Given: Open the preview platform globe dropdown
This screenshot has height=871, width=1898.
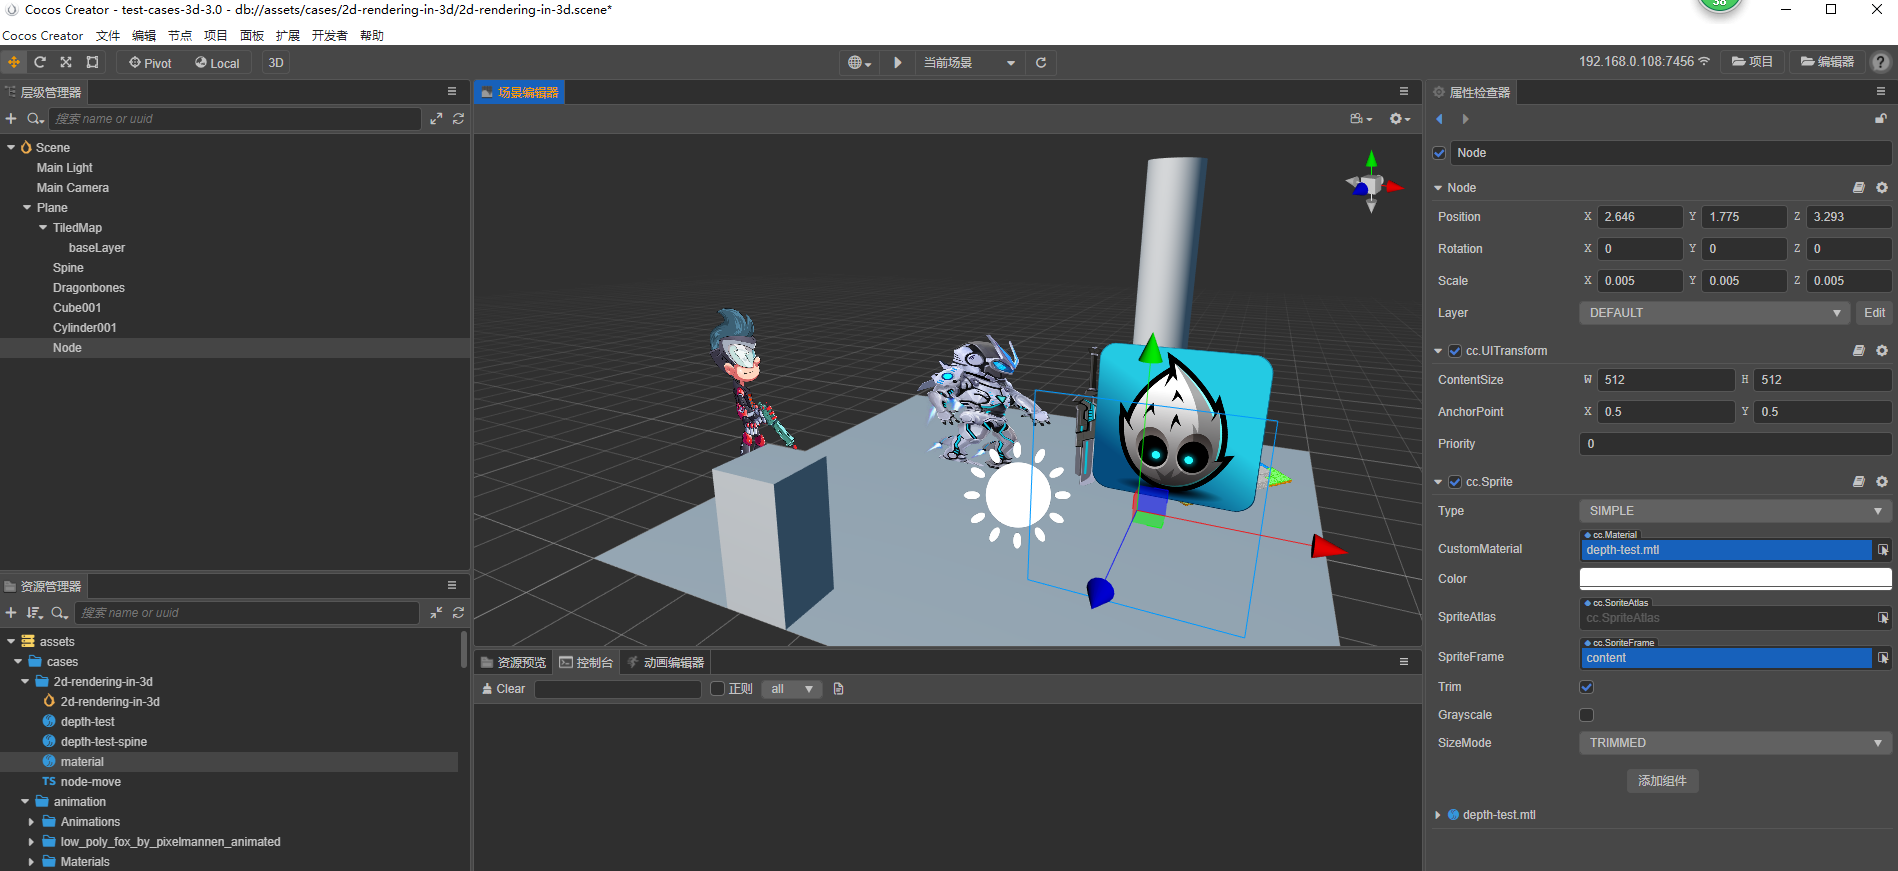Looking at the screenshot, I should [860, 63].
